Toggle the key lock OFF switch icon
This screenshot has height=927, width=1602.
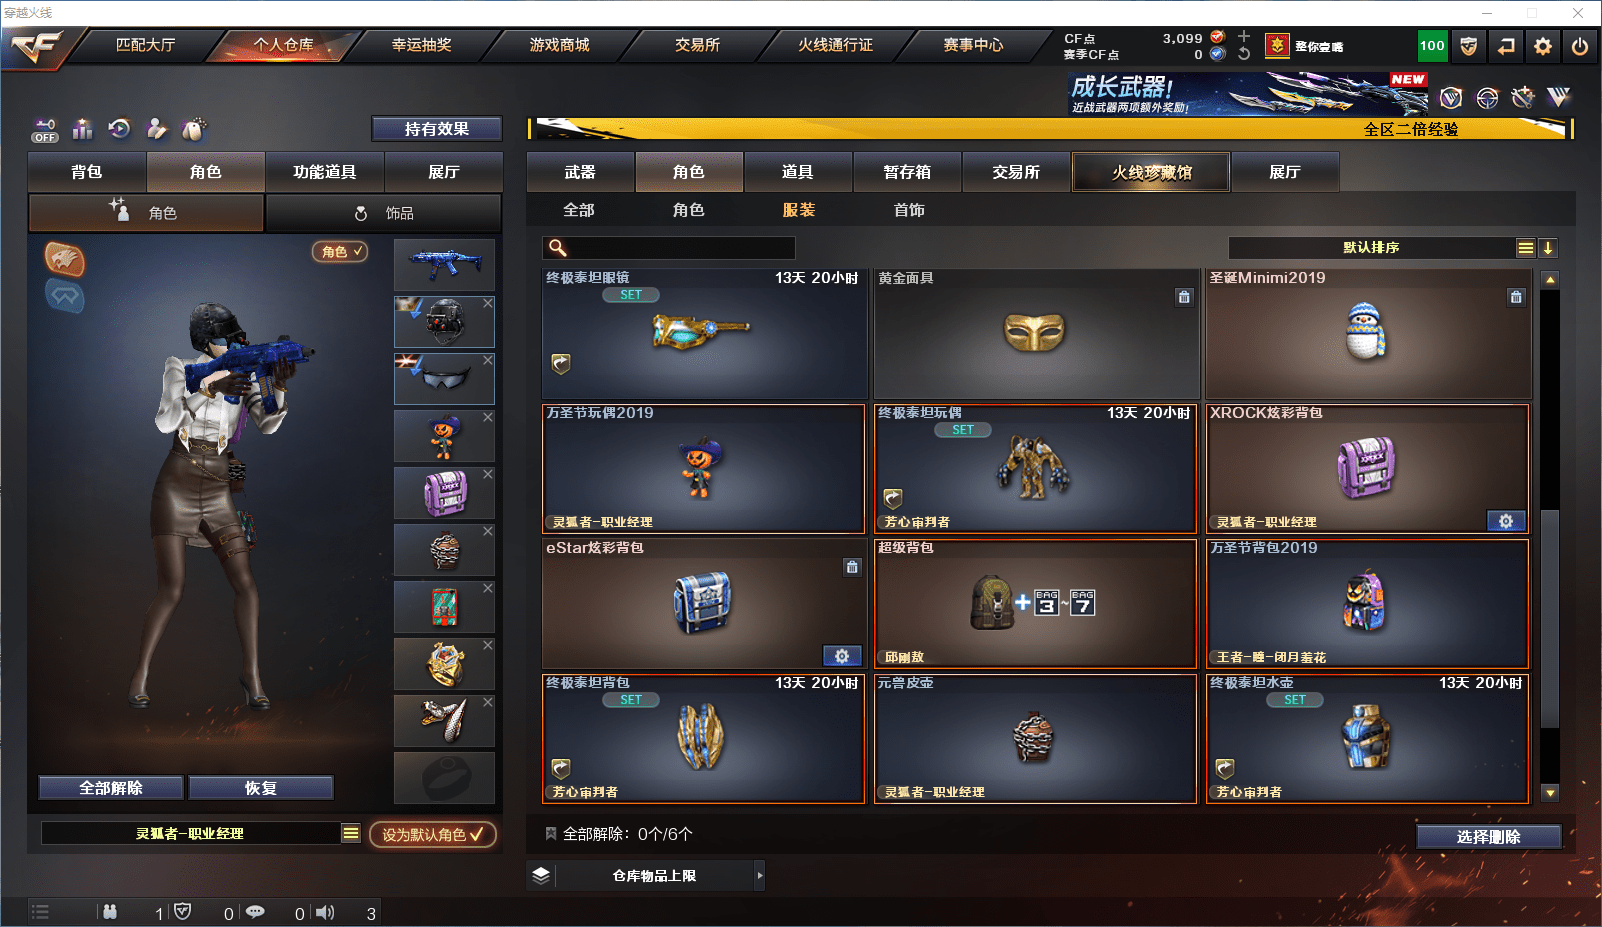(x=45, y=130)
